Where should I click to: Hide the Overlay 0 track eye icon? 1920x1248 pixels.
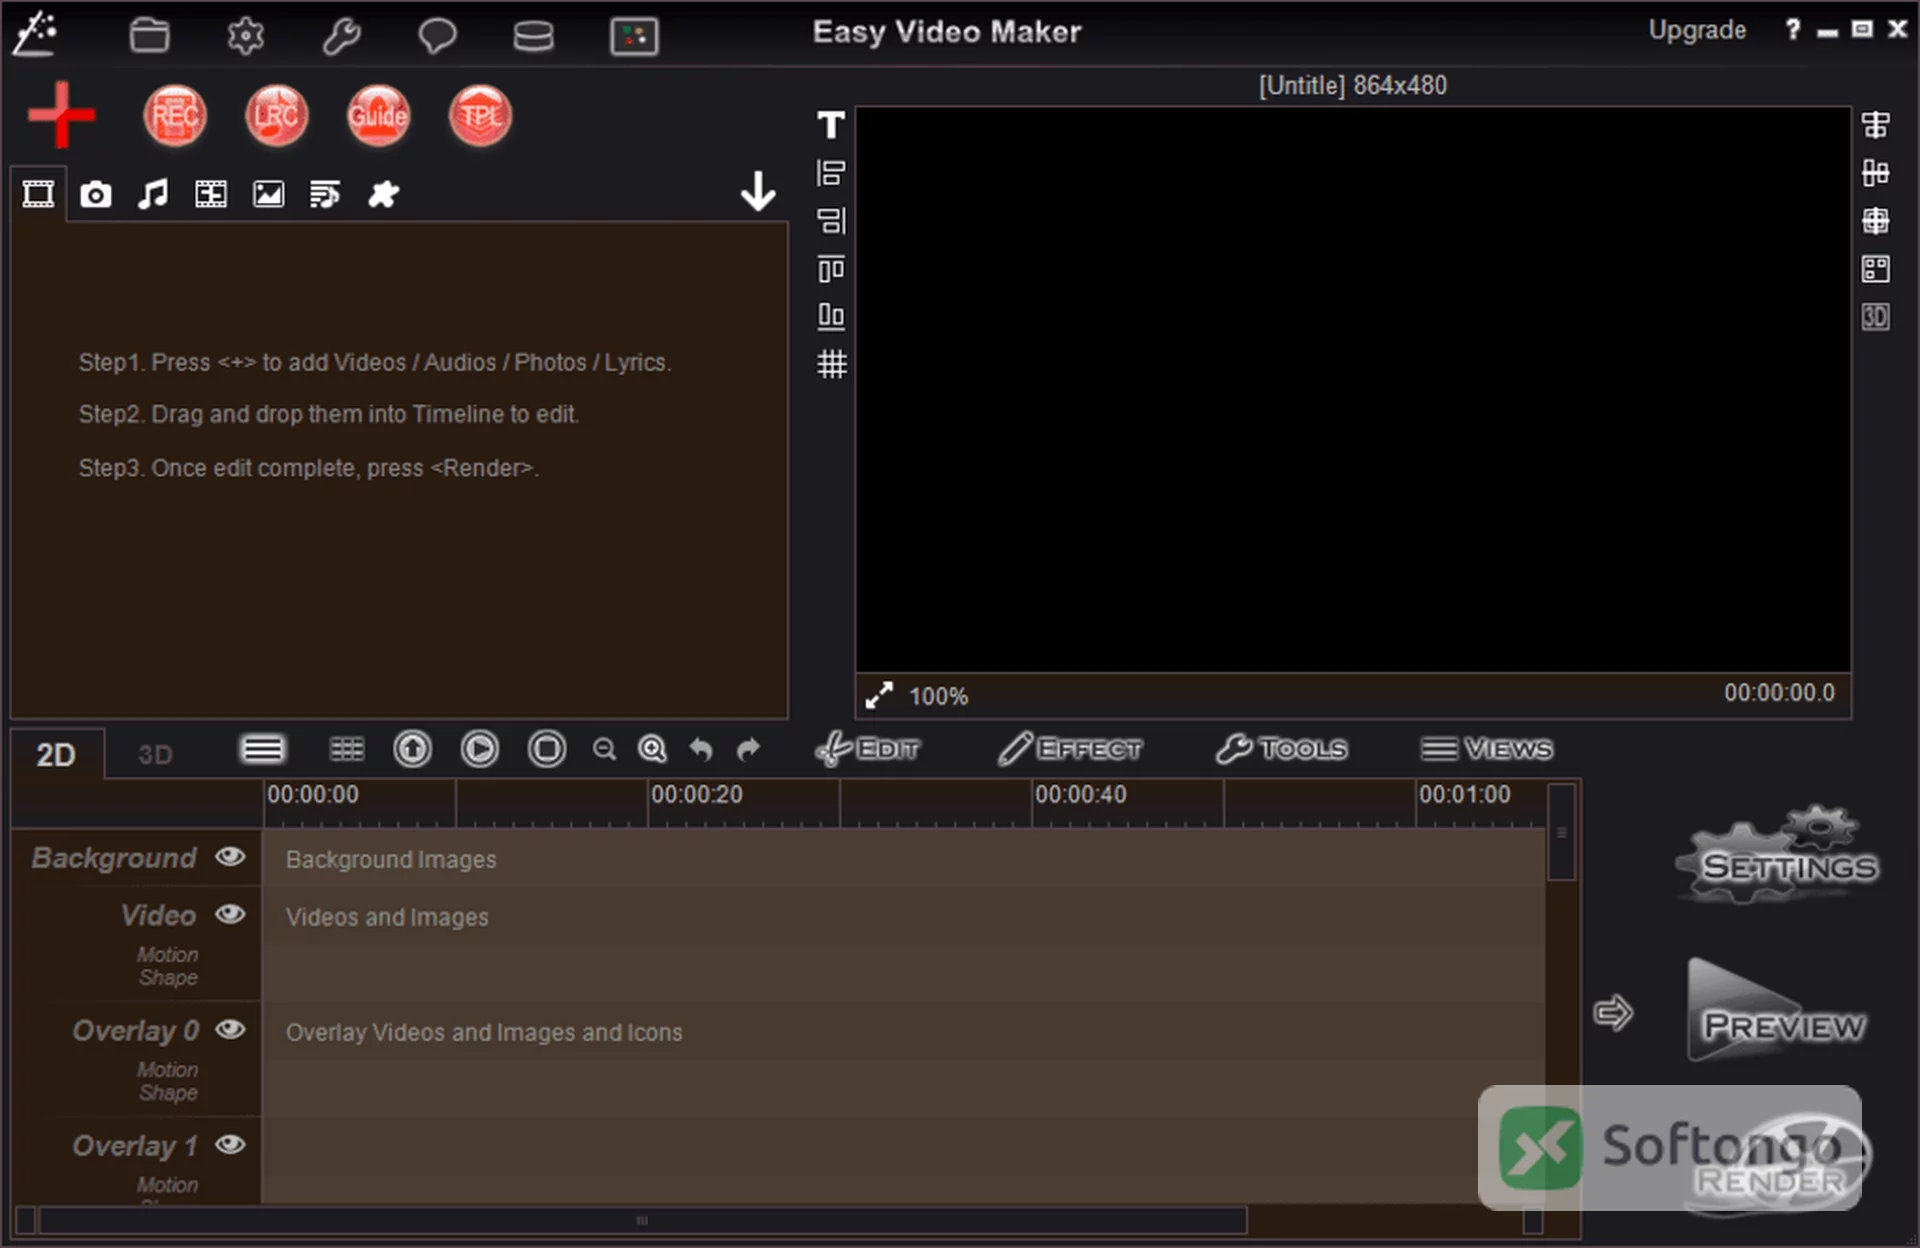click(x=230, y=1029)
